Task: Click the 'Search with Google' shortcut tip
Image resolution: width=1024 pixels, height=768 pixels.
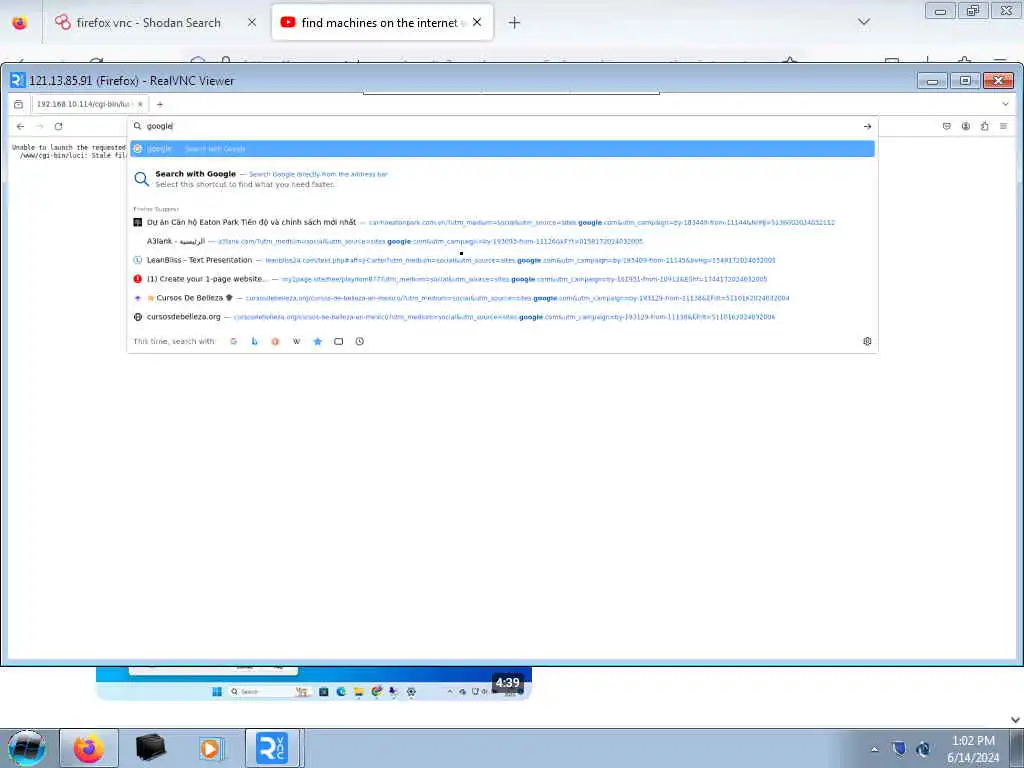Action: point(502,179)
